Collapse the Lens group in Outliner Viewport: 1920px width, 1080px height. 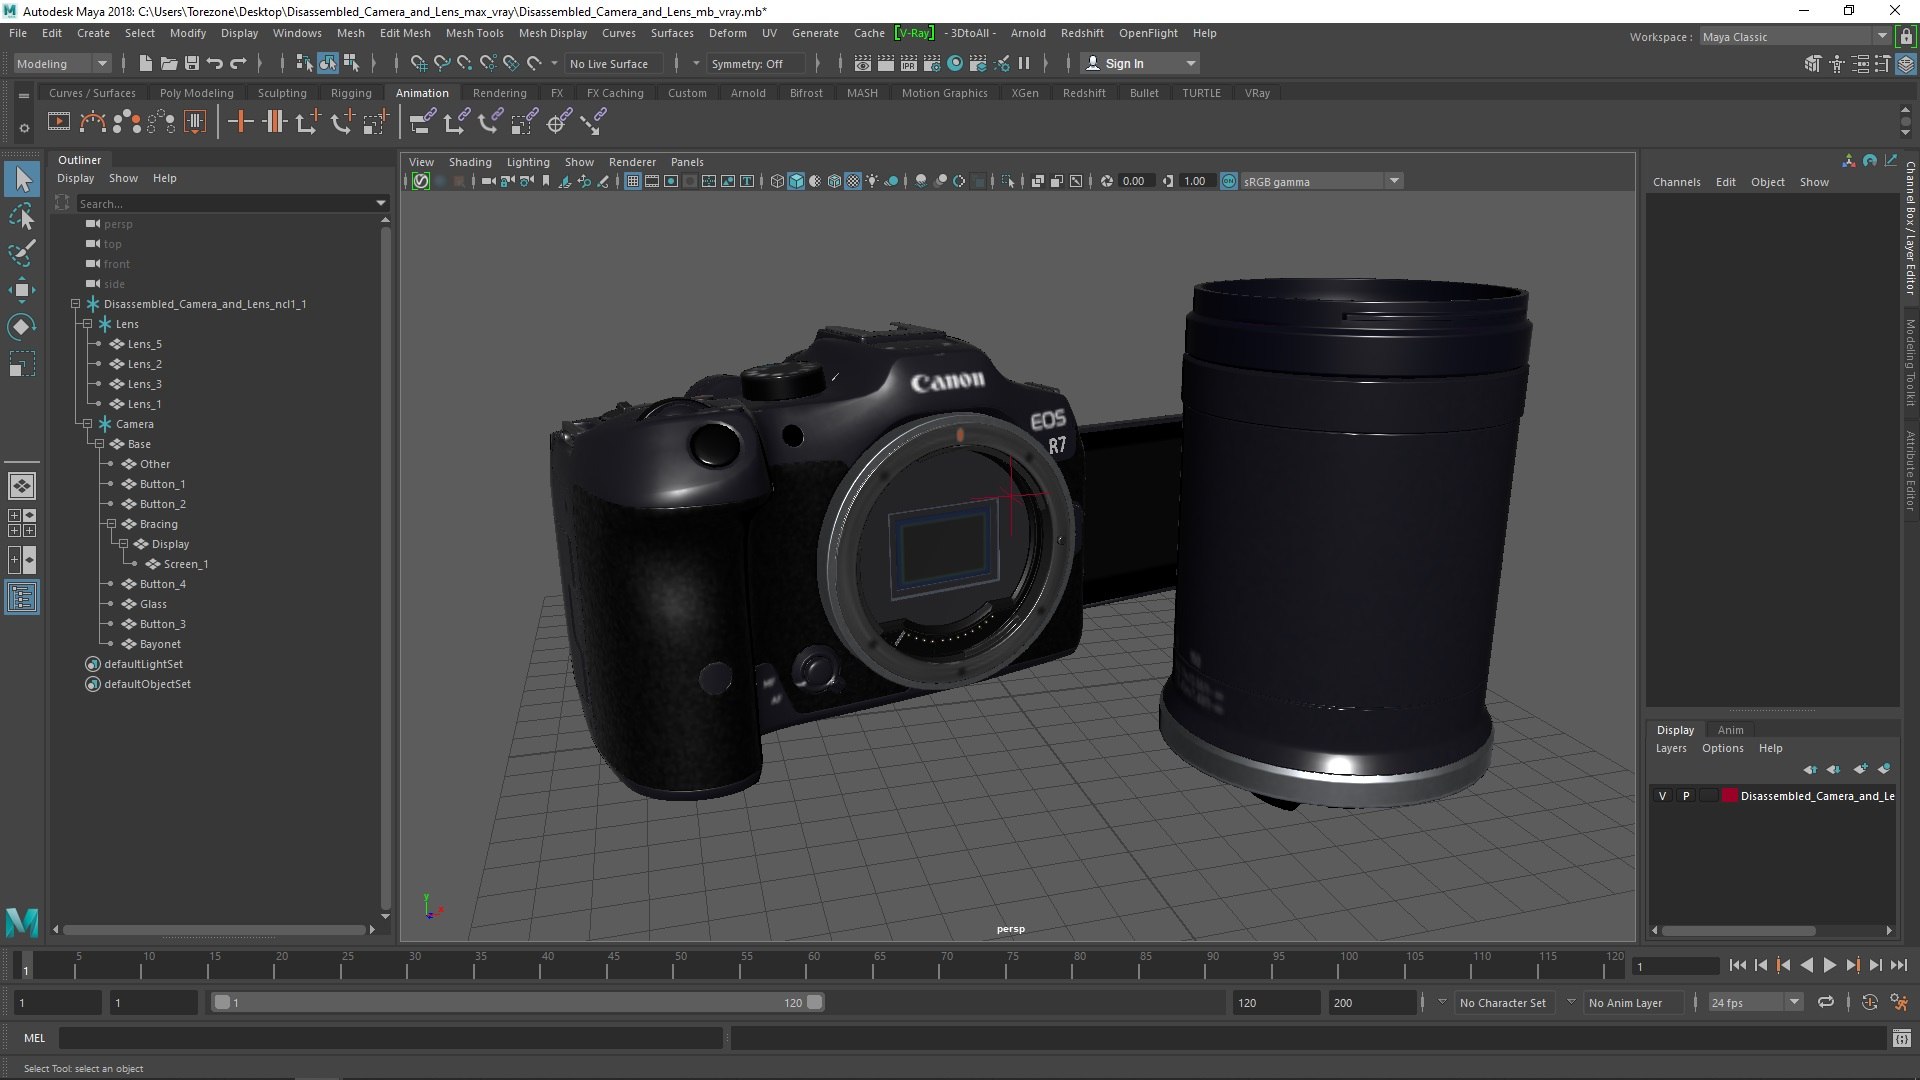87,324
